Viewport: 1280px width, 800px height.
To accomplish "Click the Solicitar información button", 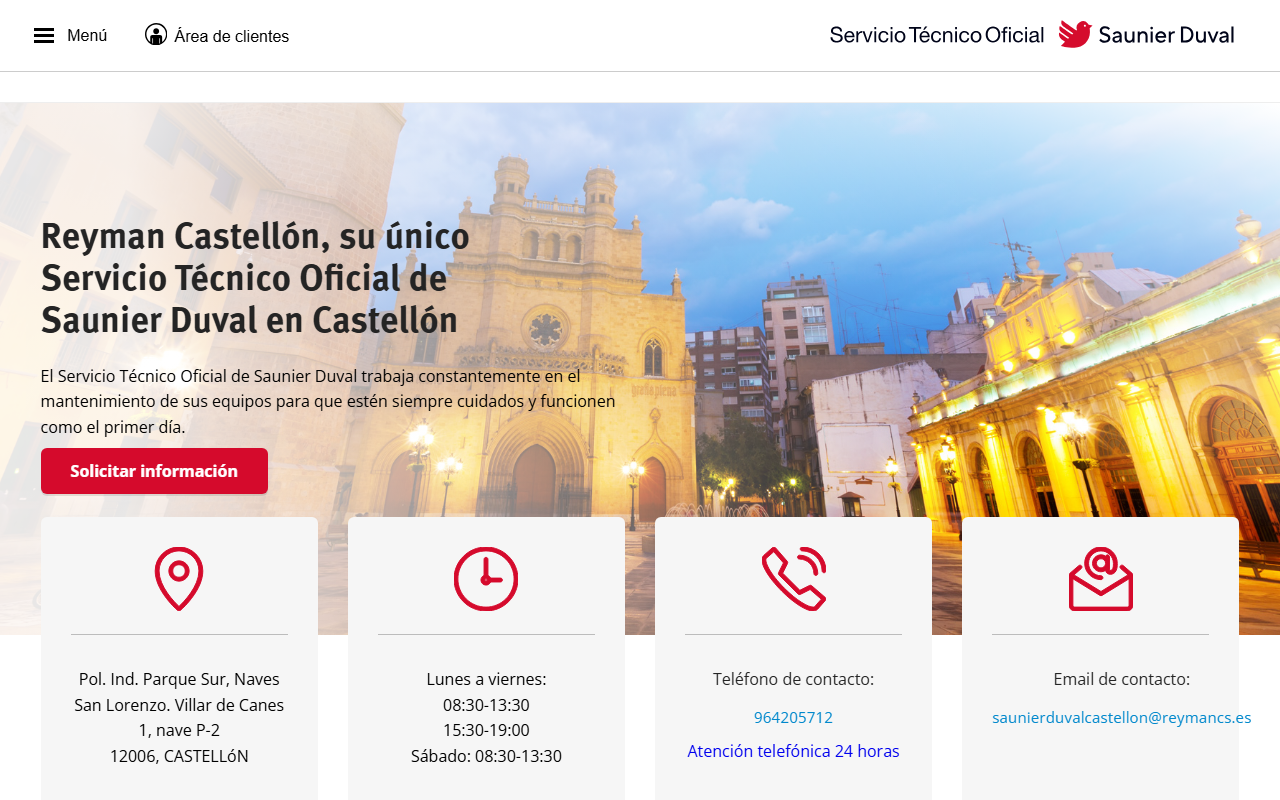I will [x=154, y=471].
